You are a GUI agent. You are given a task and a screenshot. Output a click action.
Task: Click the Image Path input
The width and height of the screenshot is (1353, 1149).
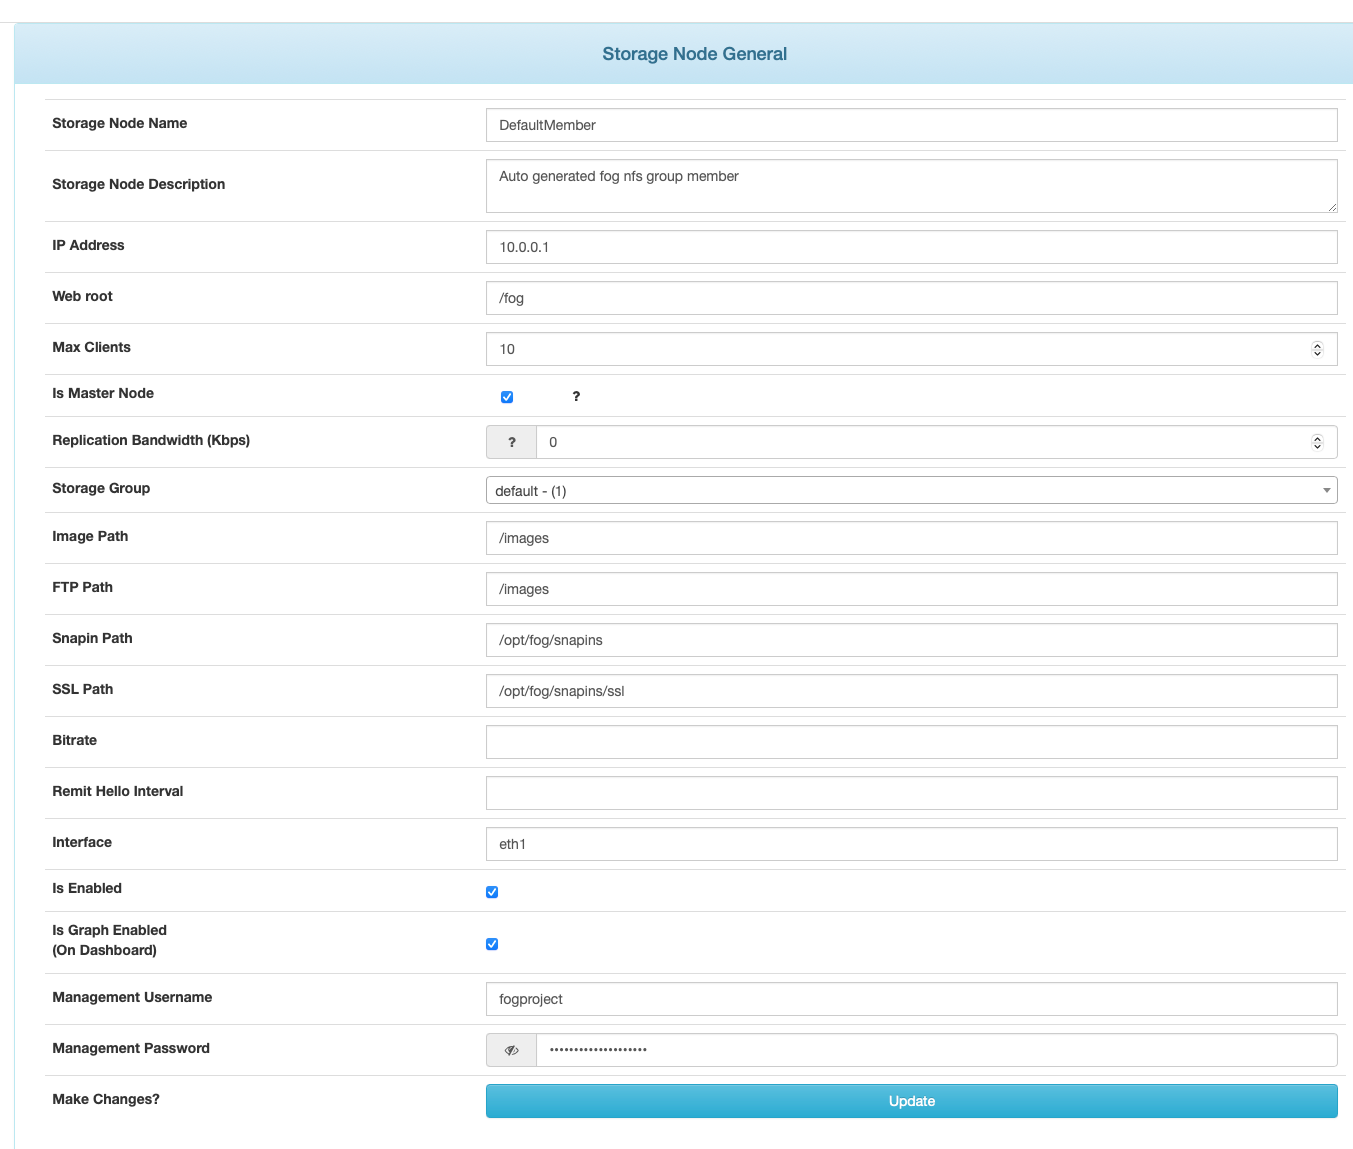(x=912, y=538)
